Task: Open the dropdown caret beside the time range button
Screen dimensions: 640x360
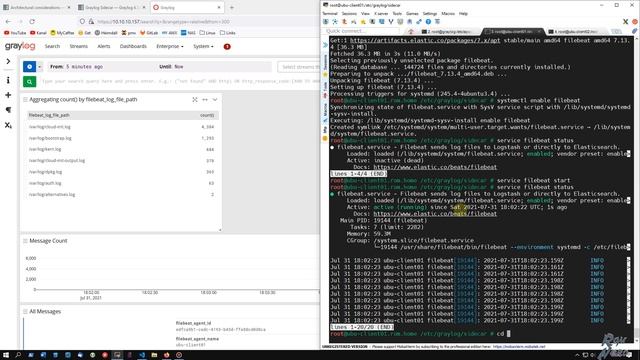Action: (x=40, y=67)
